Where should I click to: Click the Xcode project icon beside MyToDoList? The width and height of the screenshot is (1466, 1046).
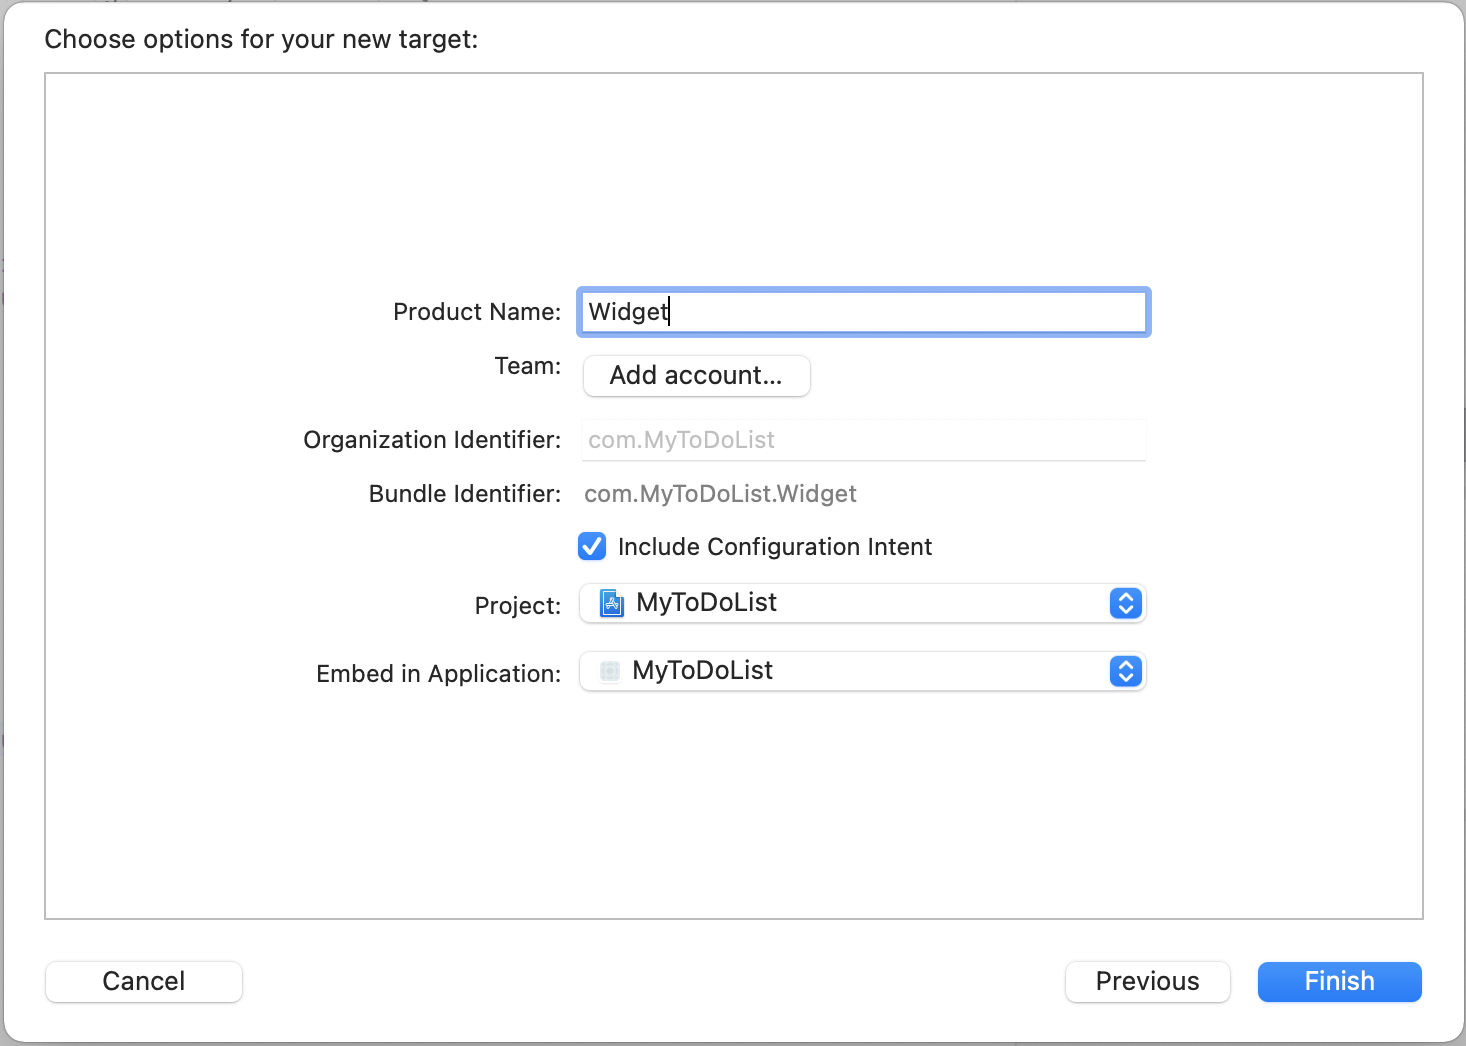[611, 603]
